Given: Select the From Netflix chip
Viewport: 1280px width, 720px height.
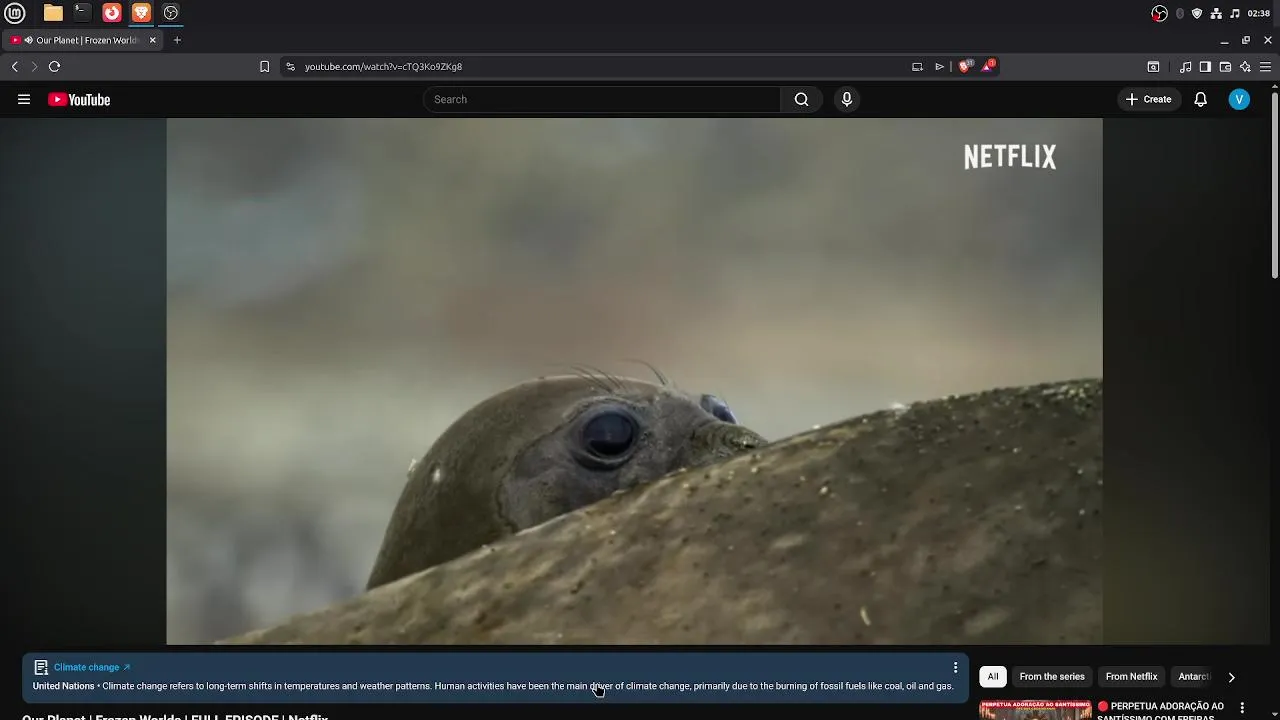Looking at the screenshot, I should [1131, 677].
